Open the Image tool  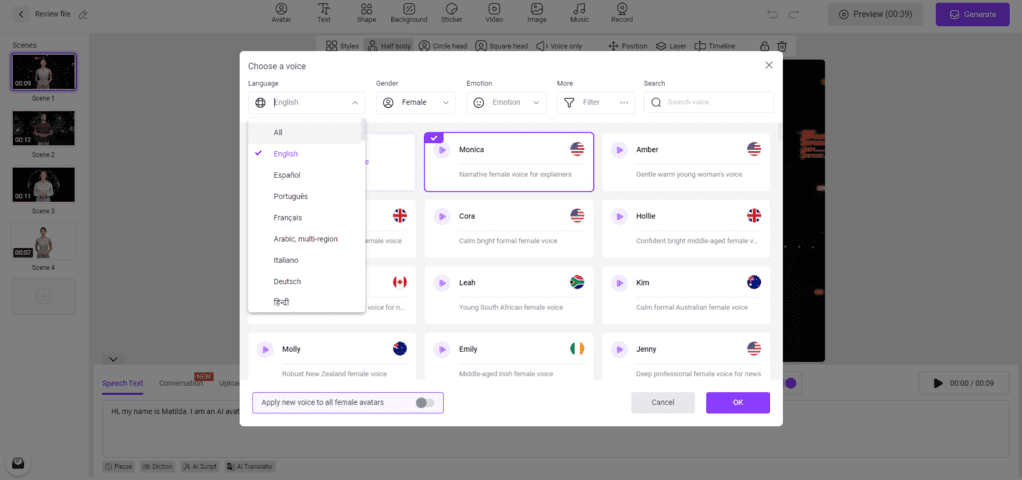coord(536,12)
